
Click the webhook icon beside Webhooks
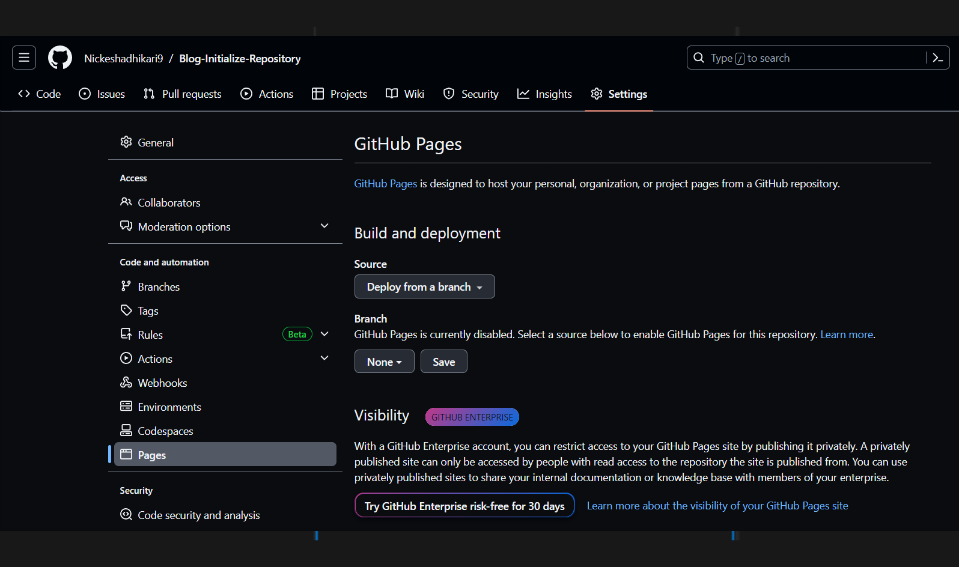coord(126,382)
